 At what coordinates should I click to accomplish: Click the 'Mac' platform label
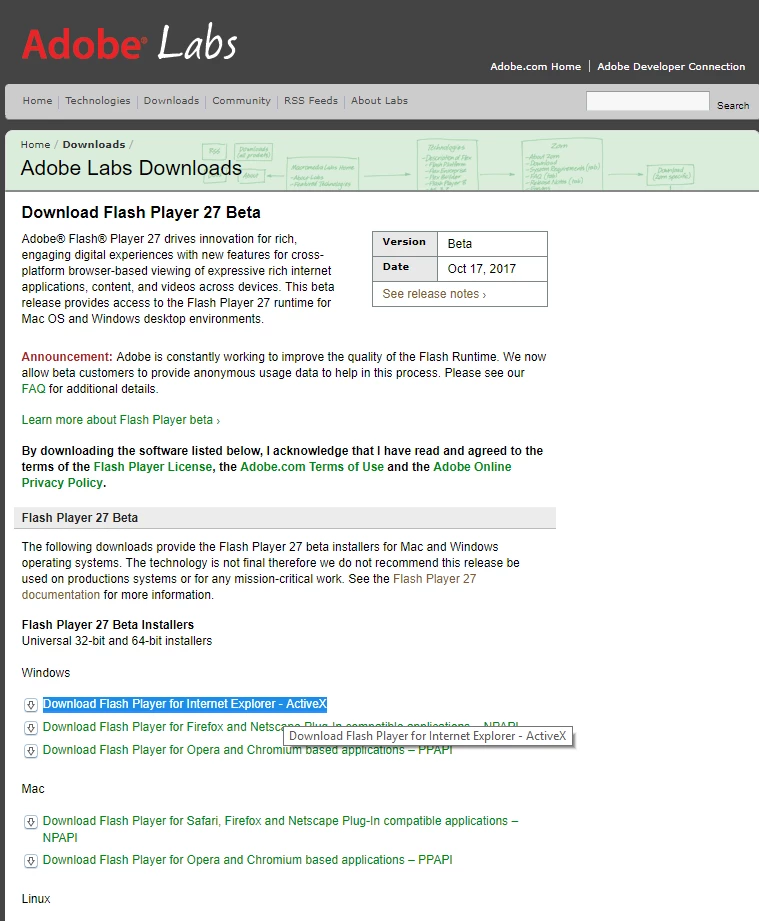33,789
